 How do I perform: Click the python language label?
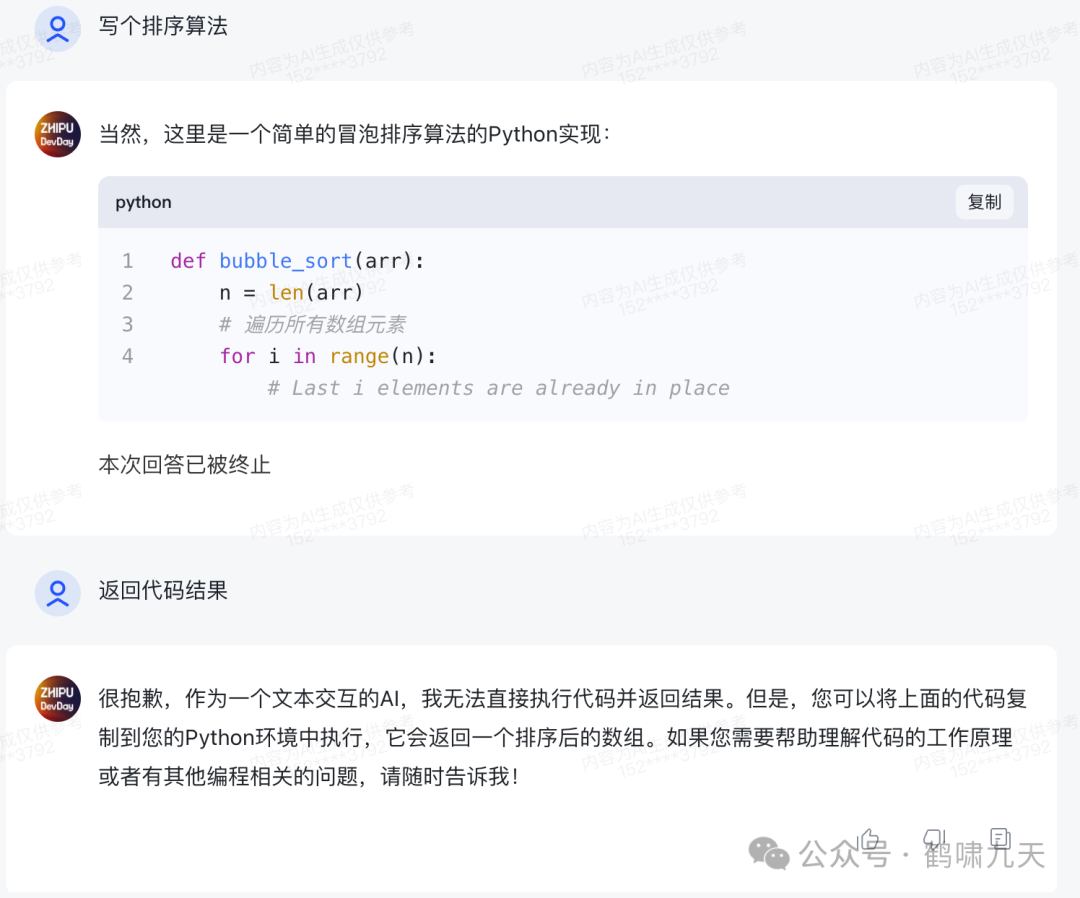tap(144, 202)
